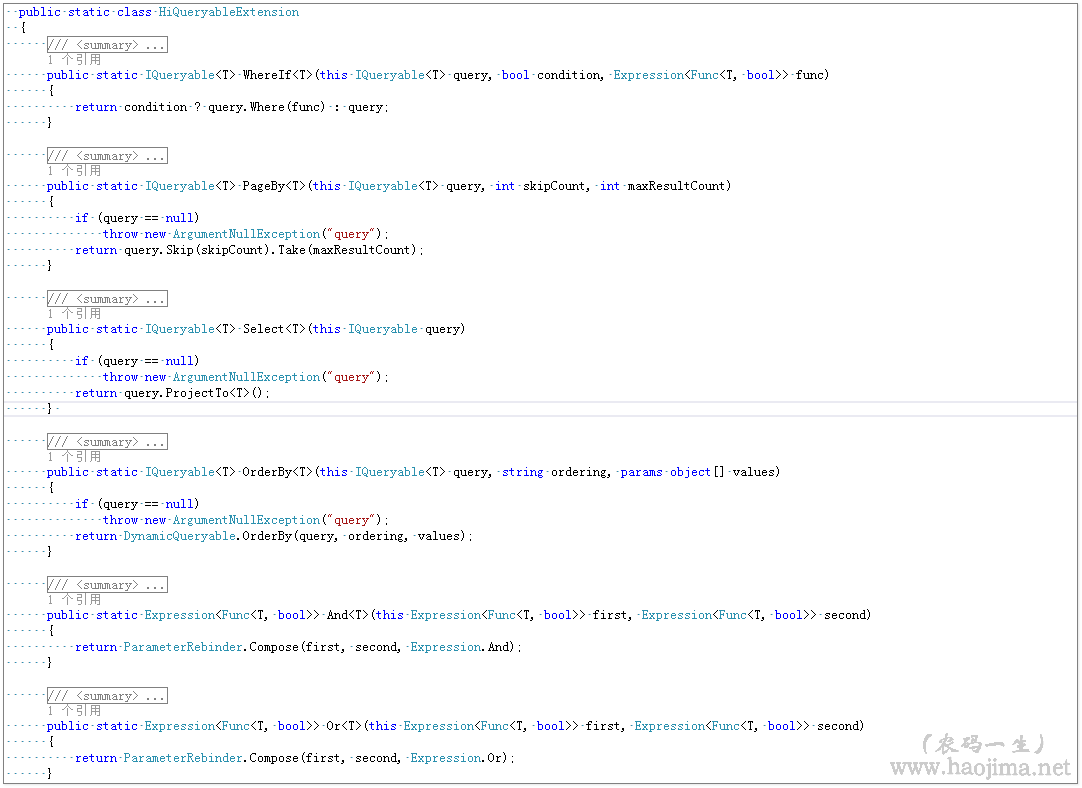Show the reference count link above Select method
The image size is (1082, 788).
coord(74,314)
